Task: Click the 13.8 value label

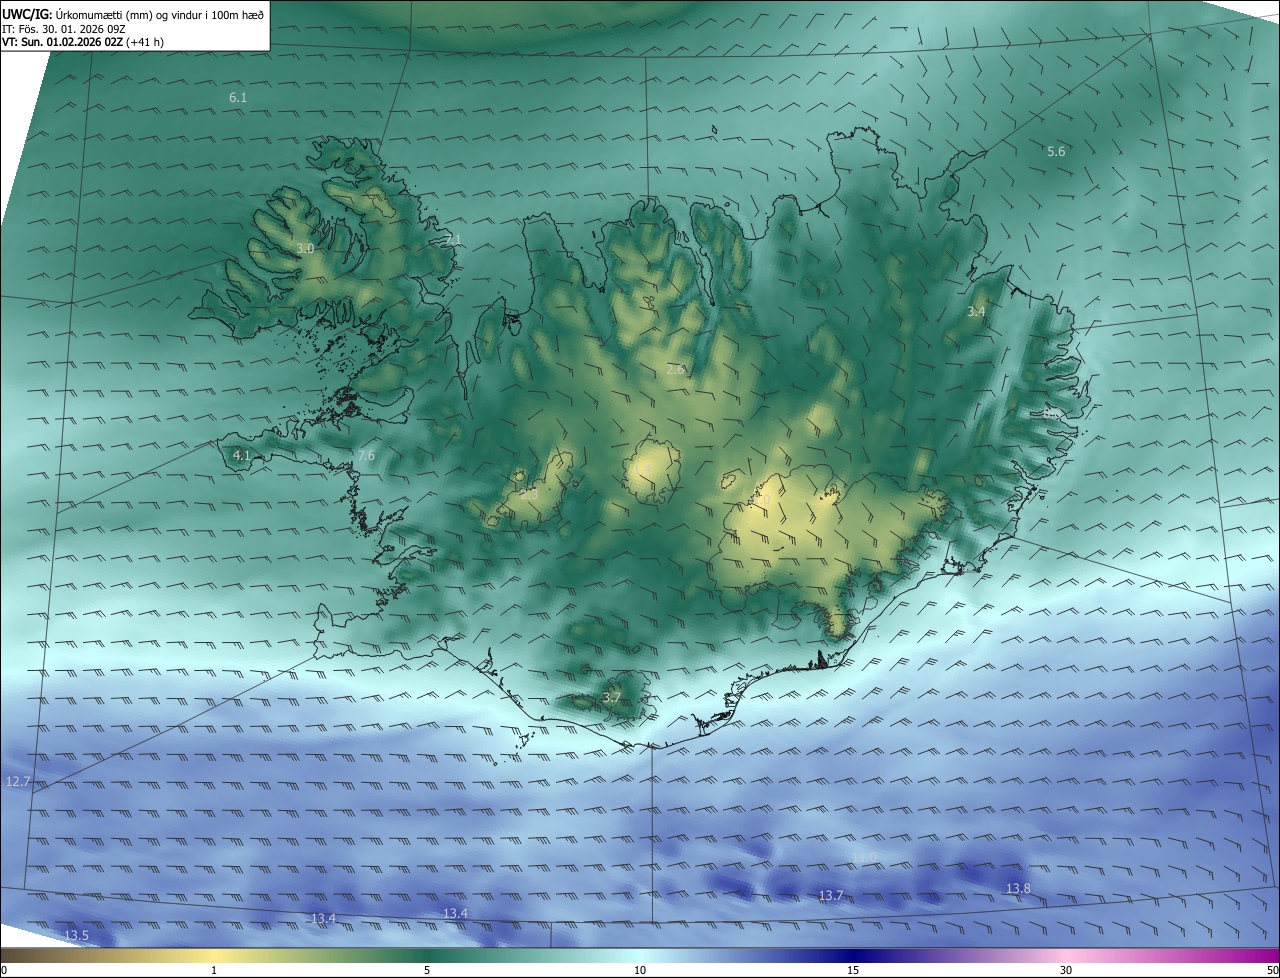Action: pyautogui.click(x=1018, y=888)
